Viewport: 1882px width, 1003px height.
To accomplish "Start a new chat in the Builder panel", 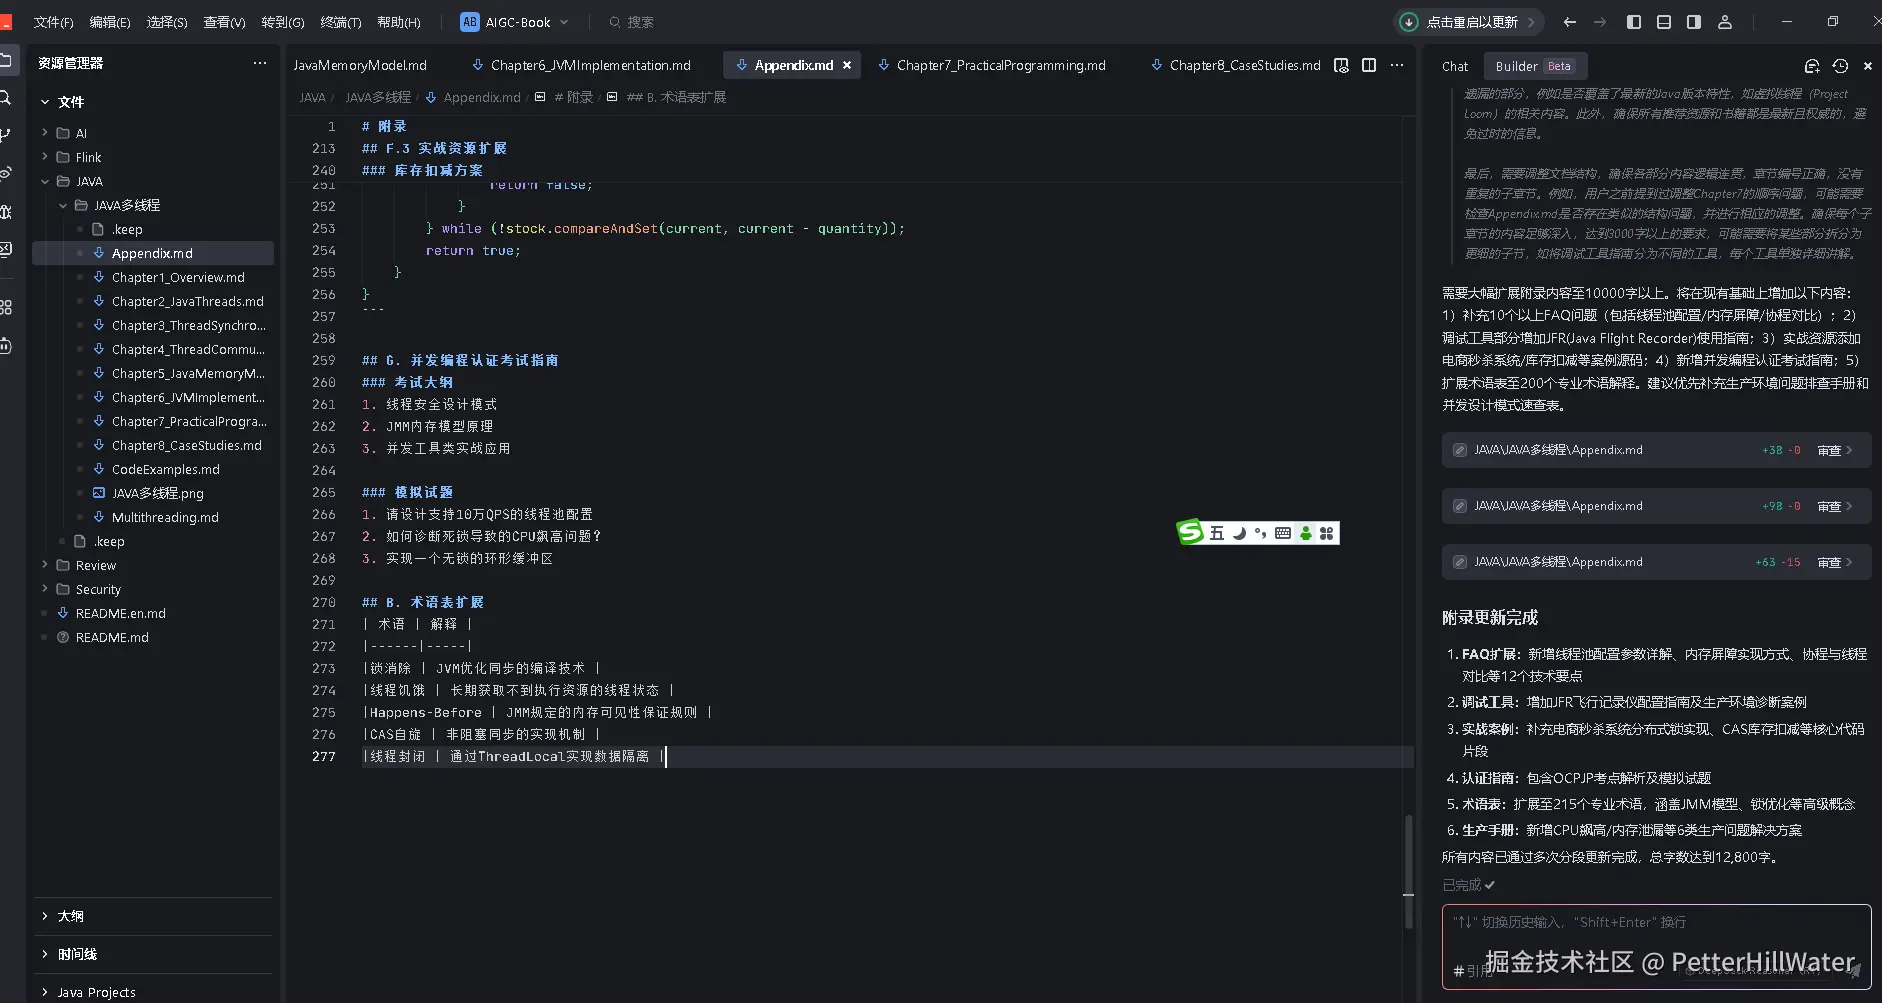I will tap(1812, 66).
